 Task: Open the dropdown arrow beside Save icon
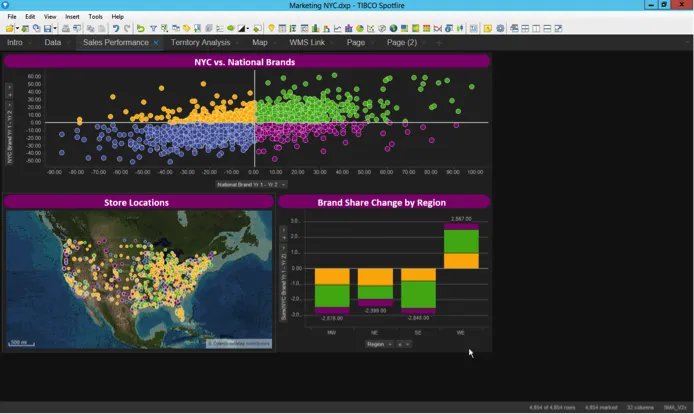coord(55,28)
